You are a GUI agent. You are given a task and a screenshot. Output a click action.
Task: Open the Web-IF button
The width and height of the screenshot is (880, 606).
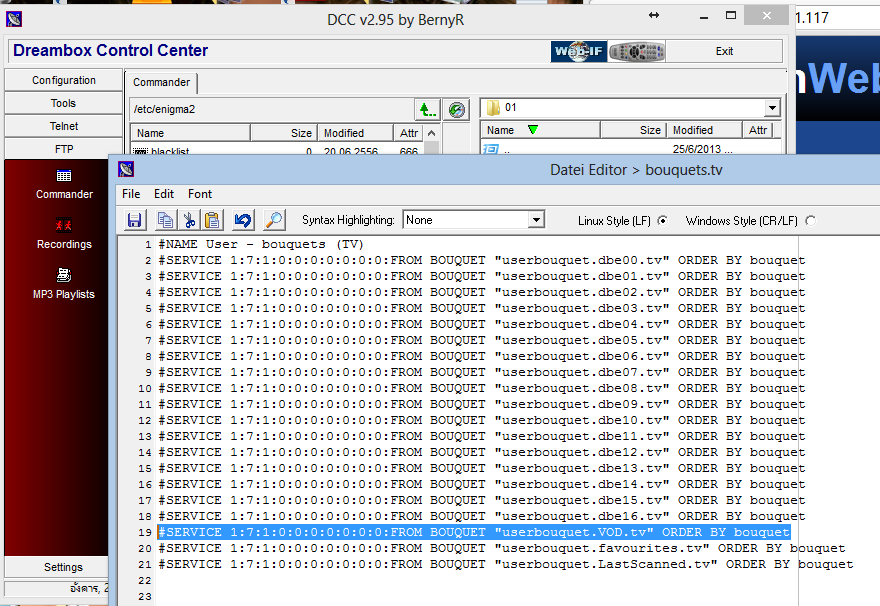pos(579,52)
